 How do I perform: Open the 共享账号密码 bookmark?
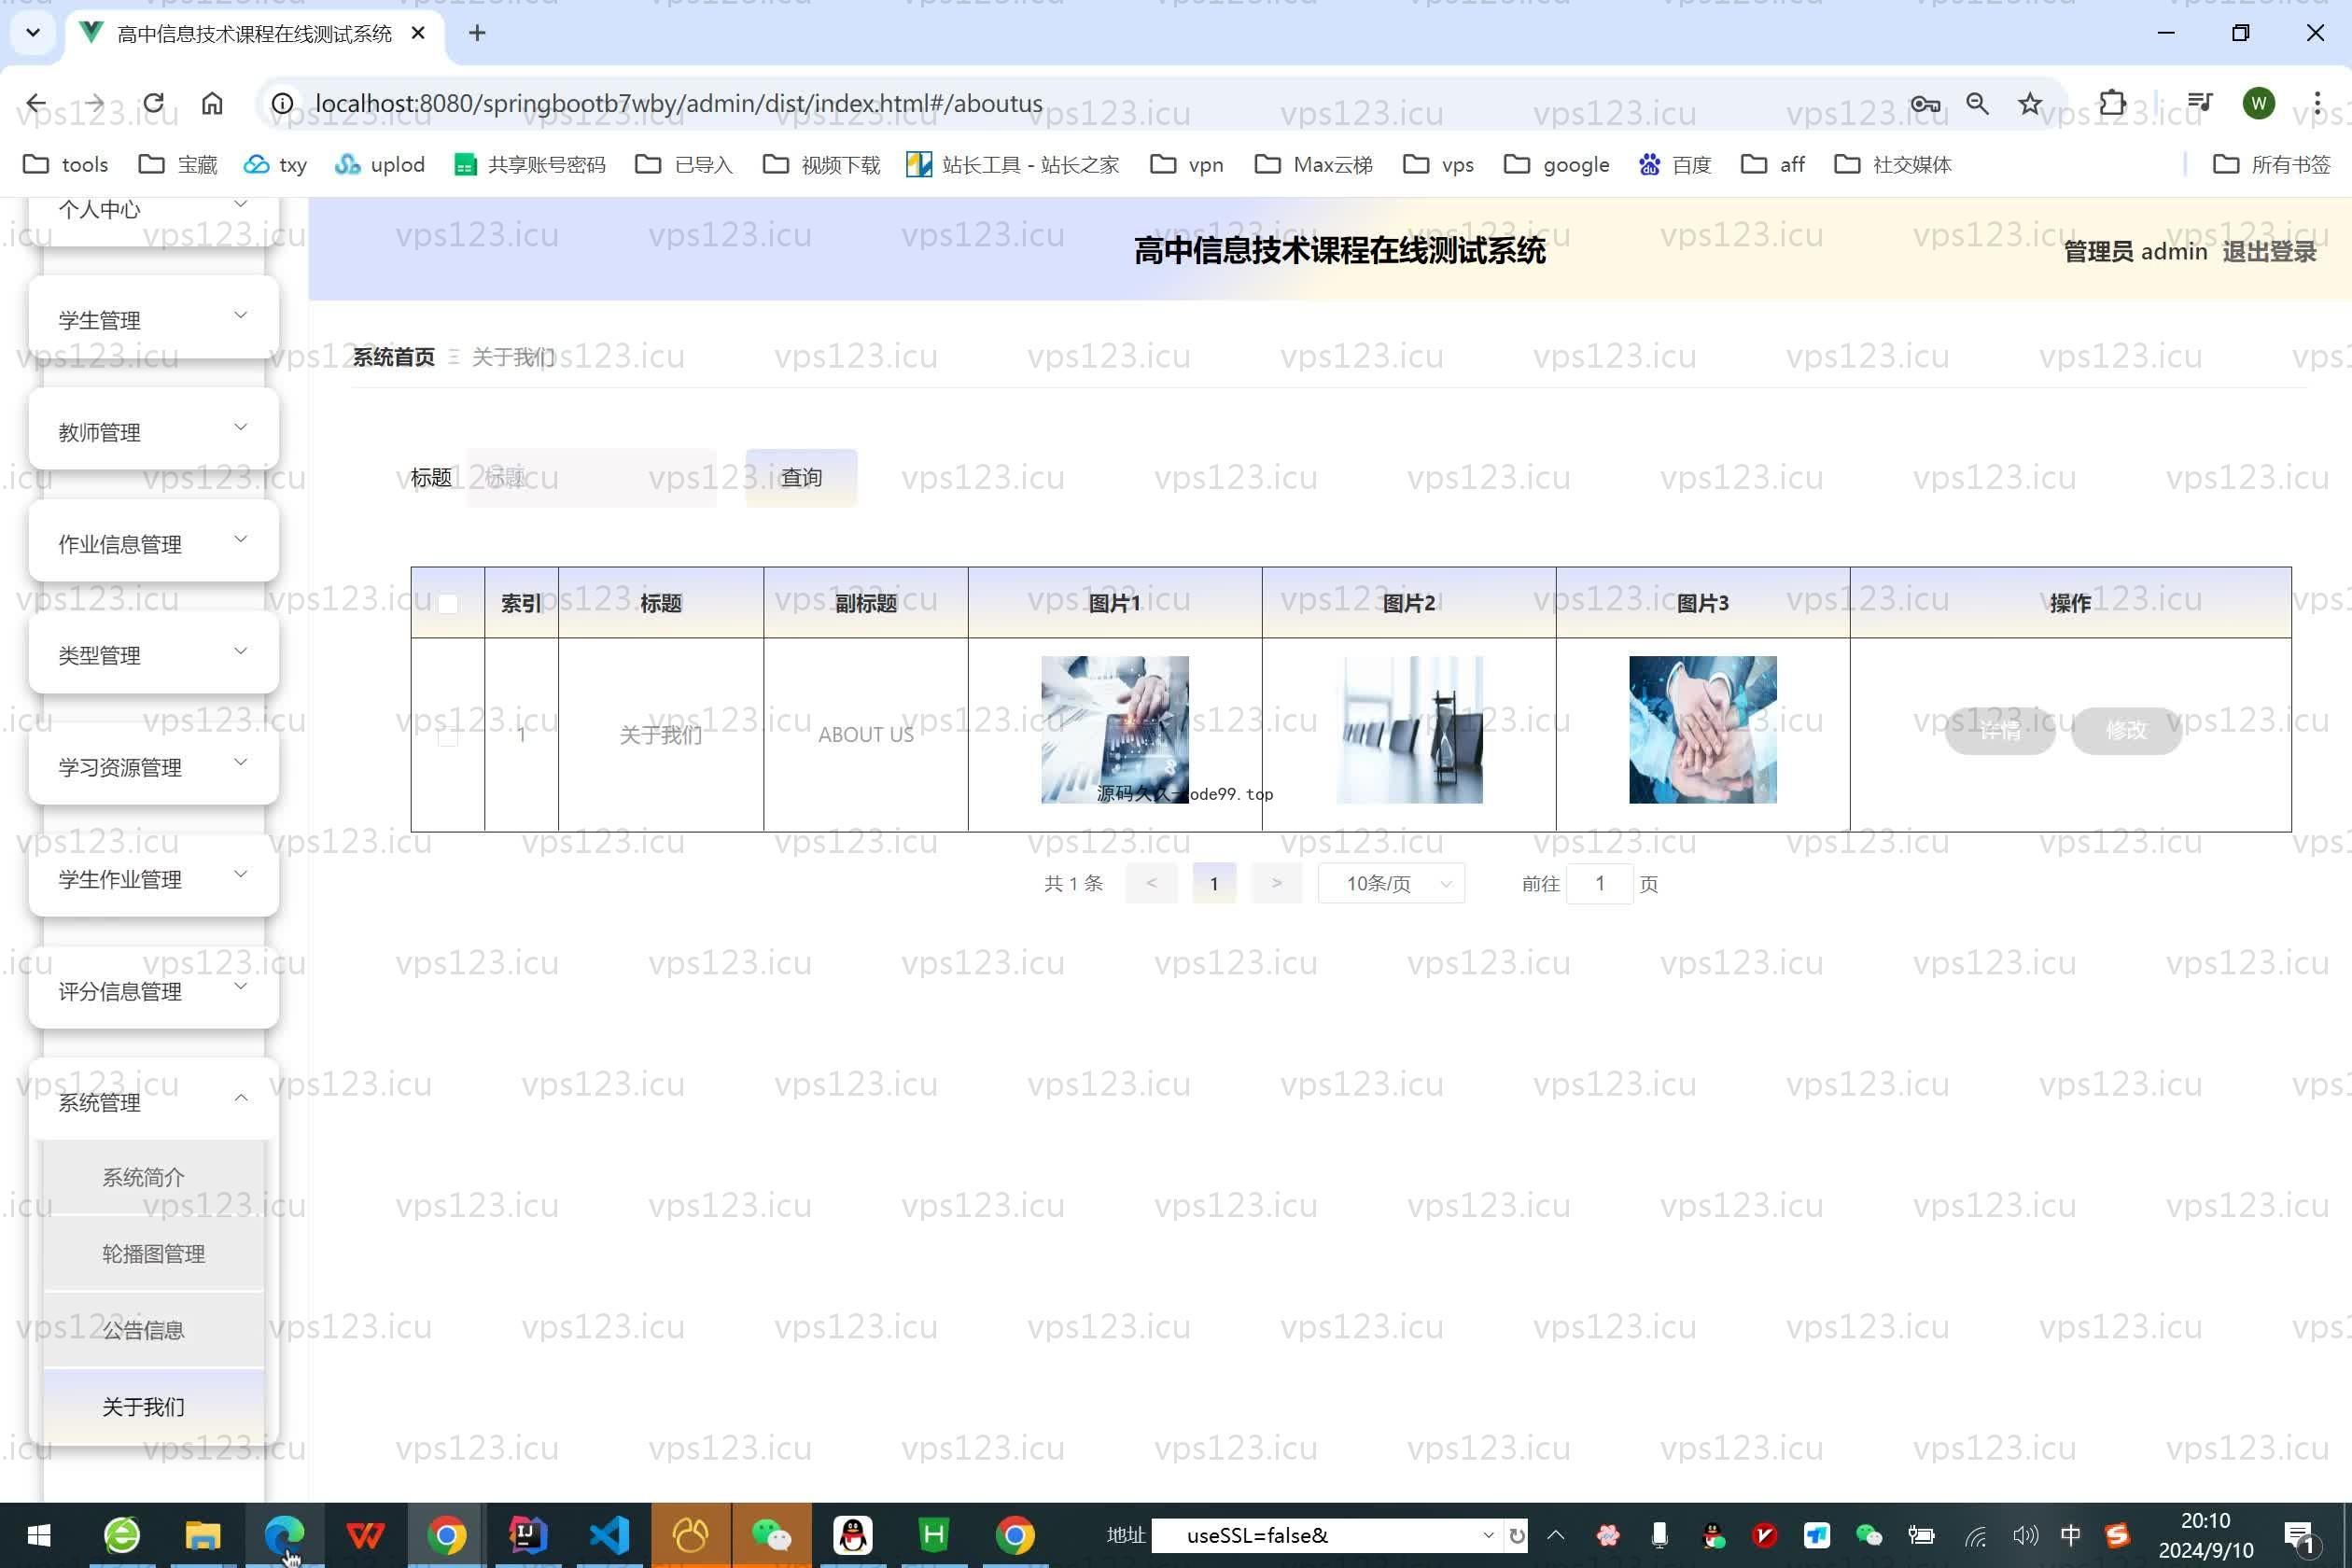(x=530, y=164)
